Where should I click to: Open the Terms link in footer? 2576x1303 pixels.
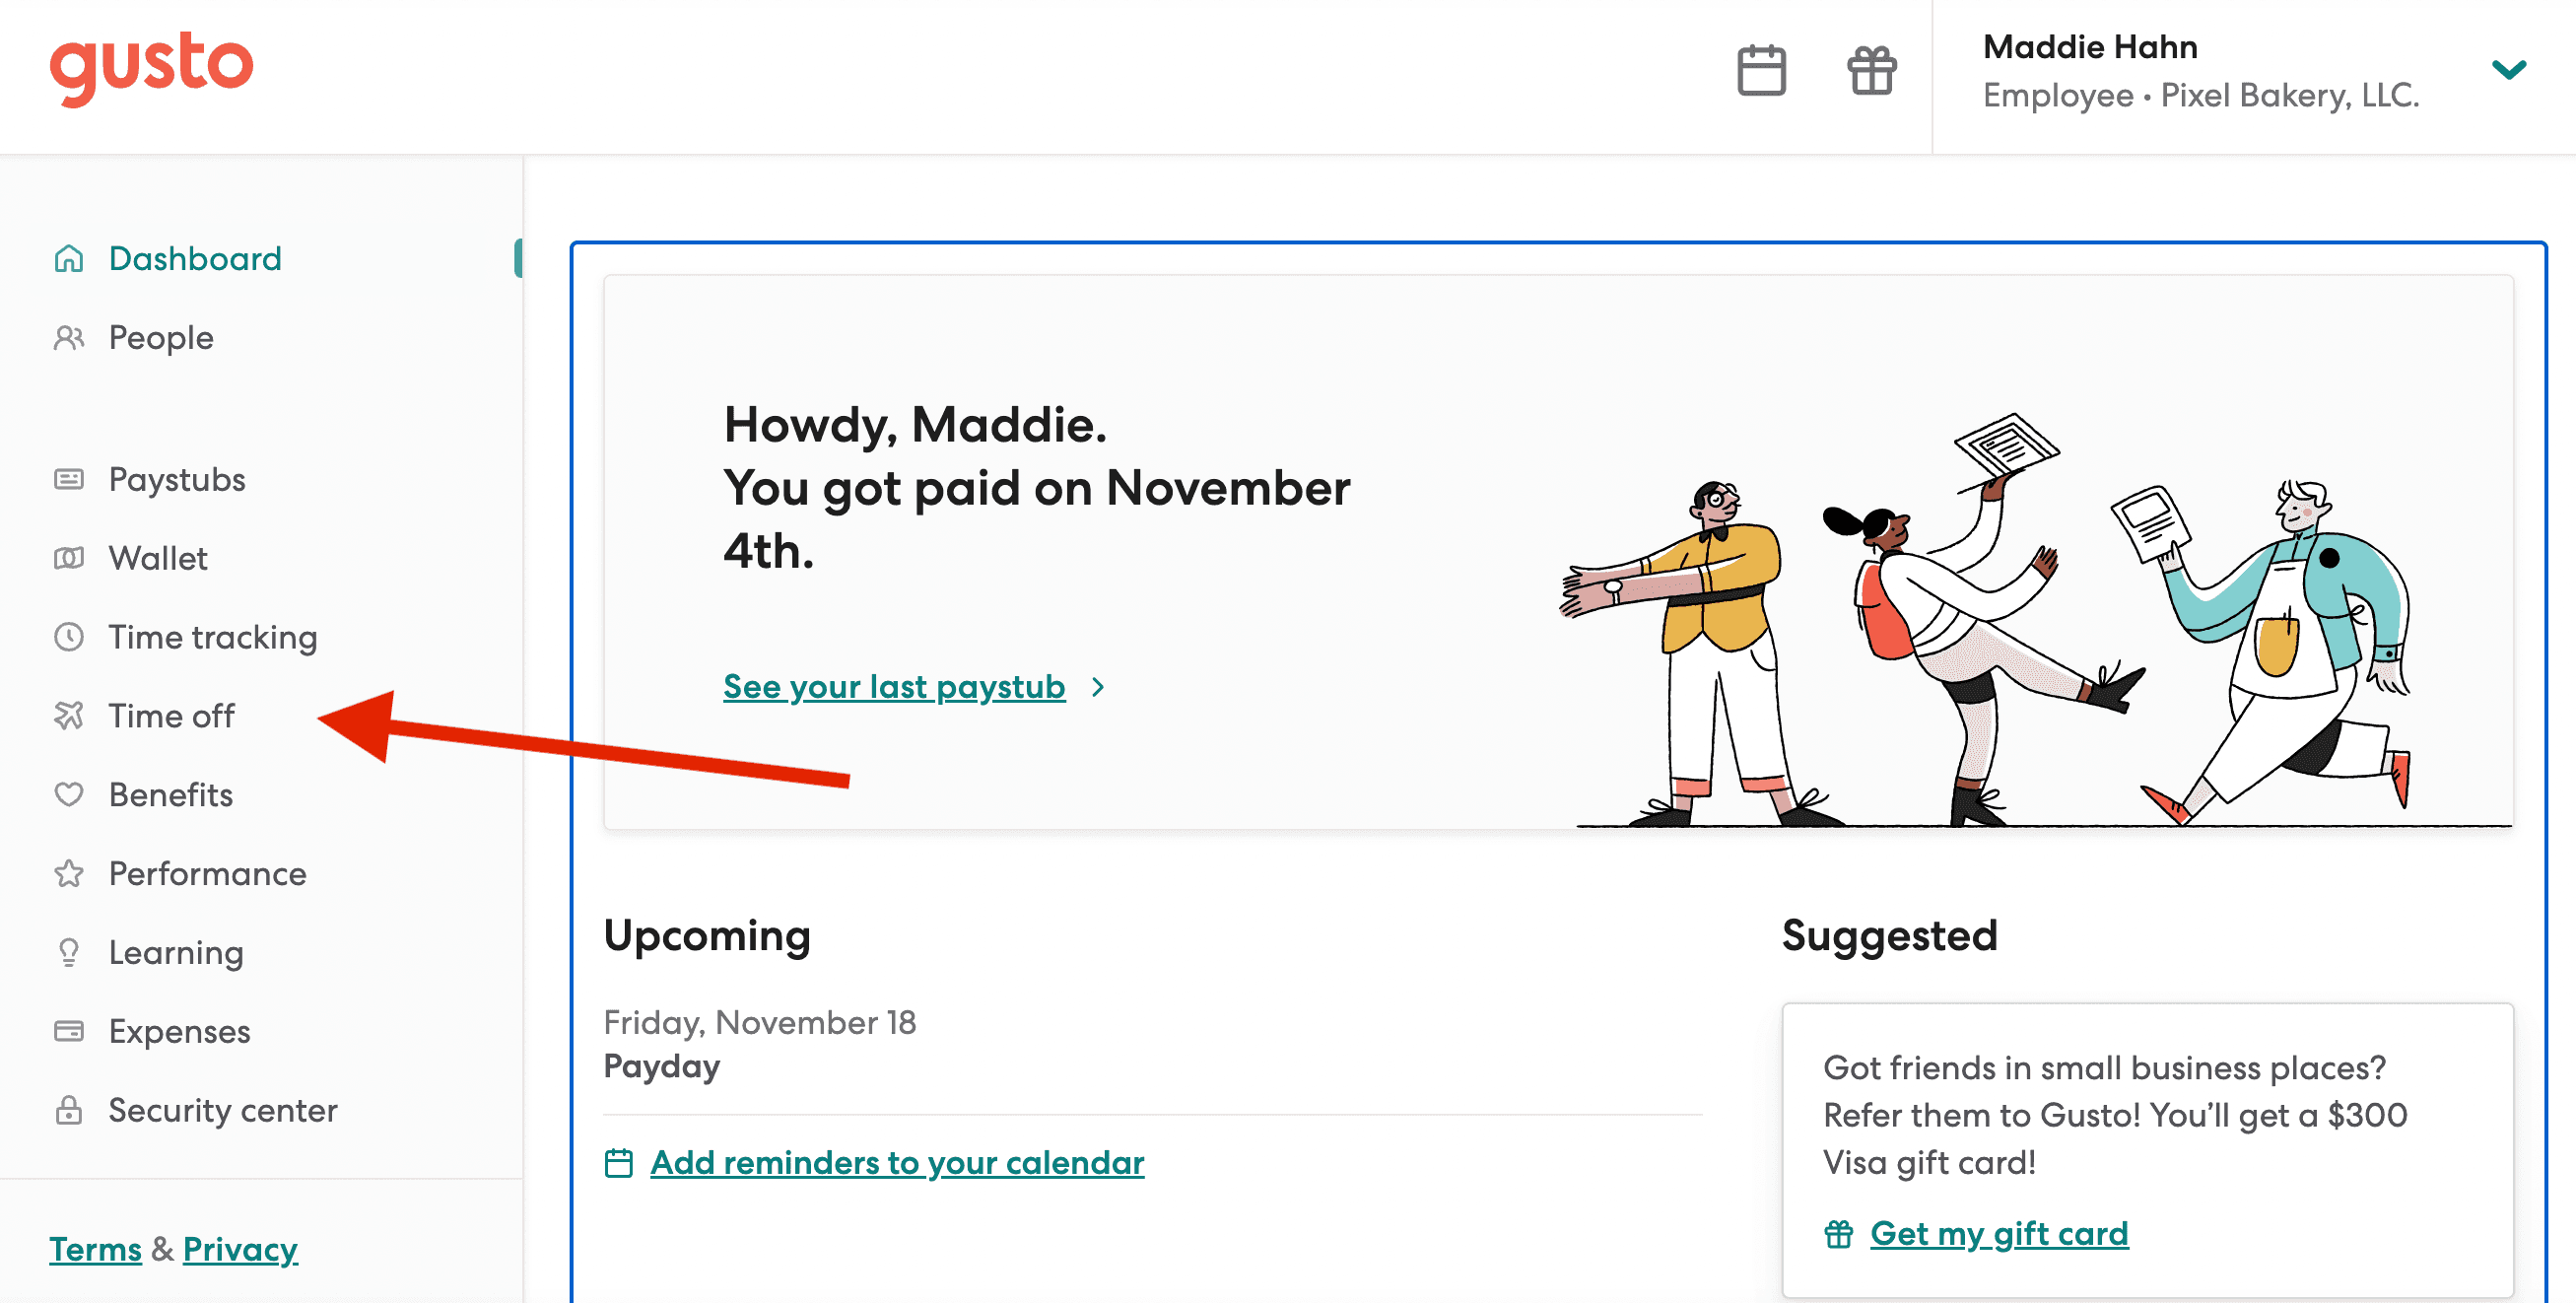coord(96,1249)
